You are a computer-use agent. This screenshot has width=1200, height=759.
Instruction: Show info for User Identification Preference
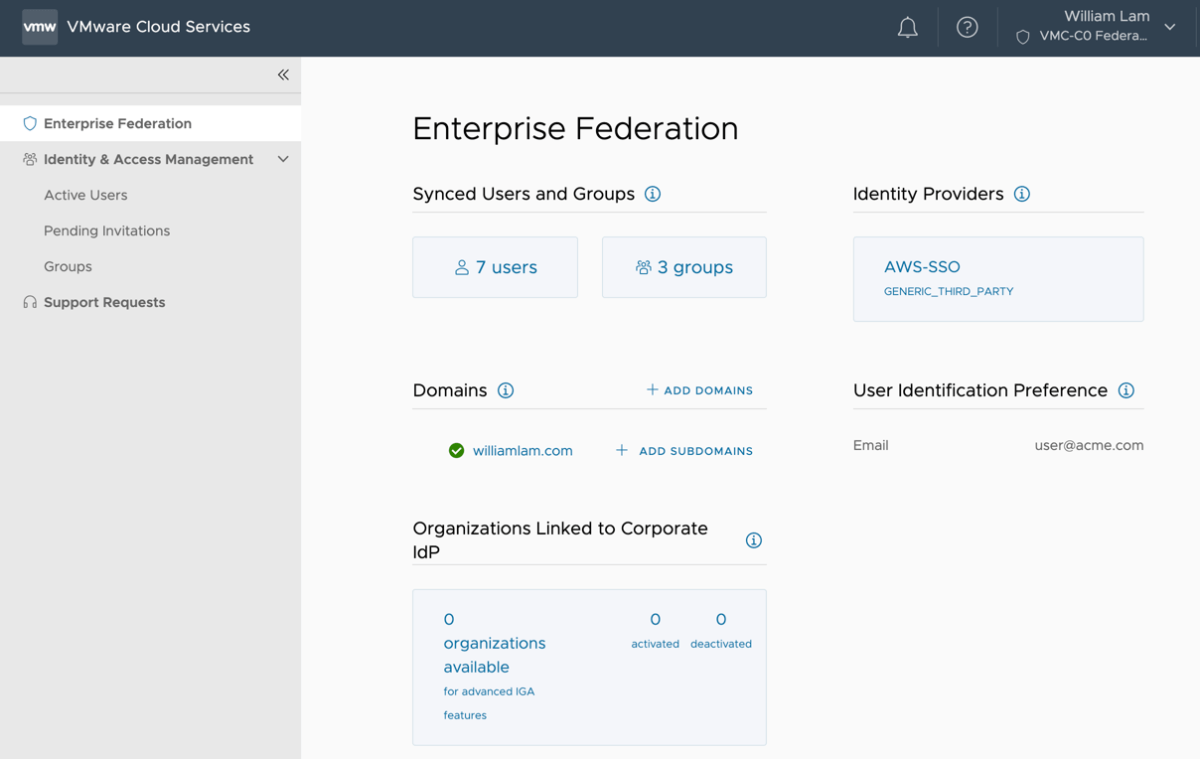pyautogui.click(x=1126, y=390)
